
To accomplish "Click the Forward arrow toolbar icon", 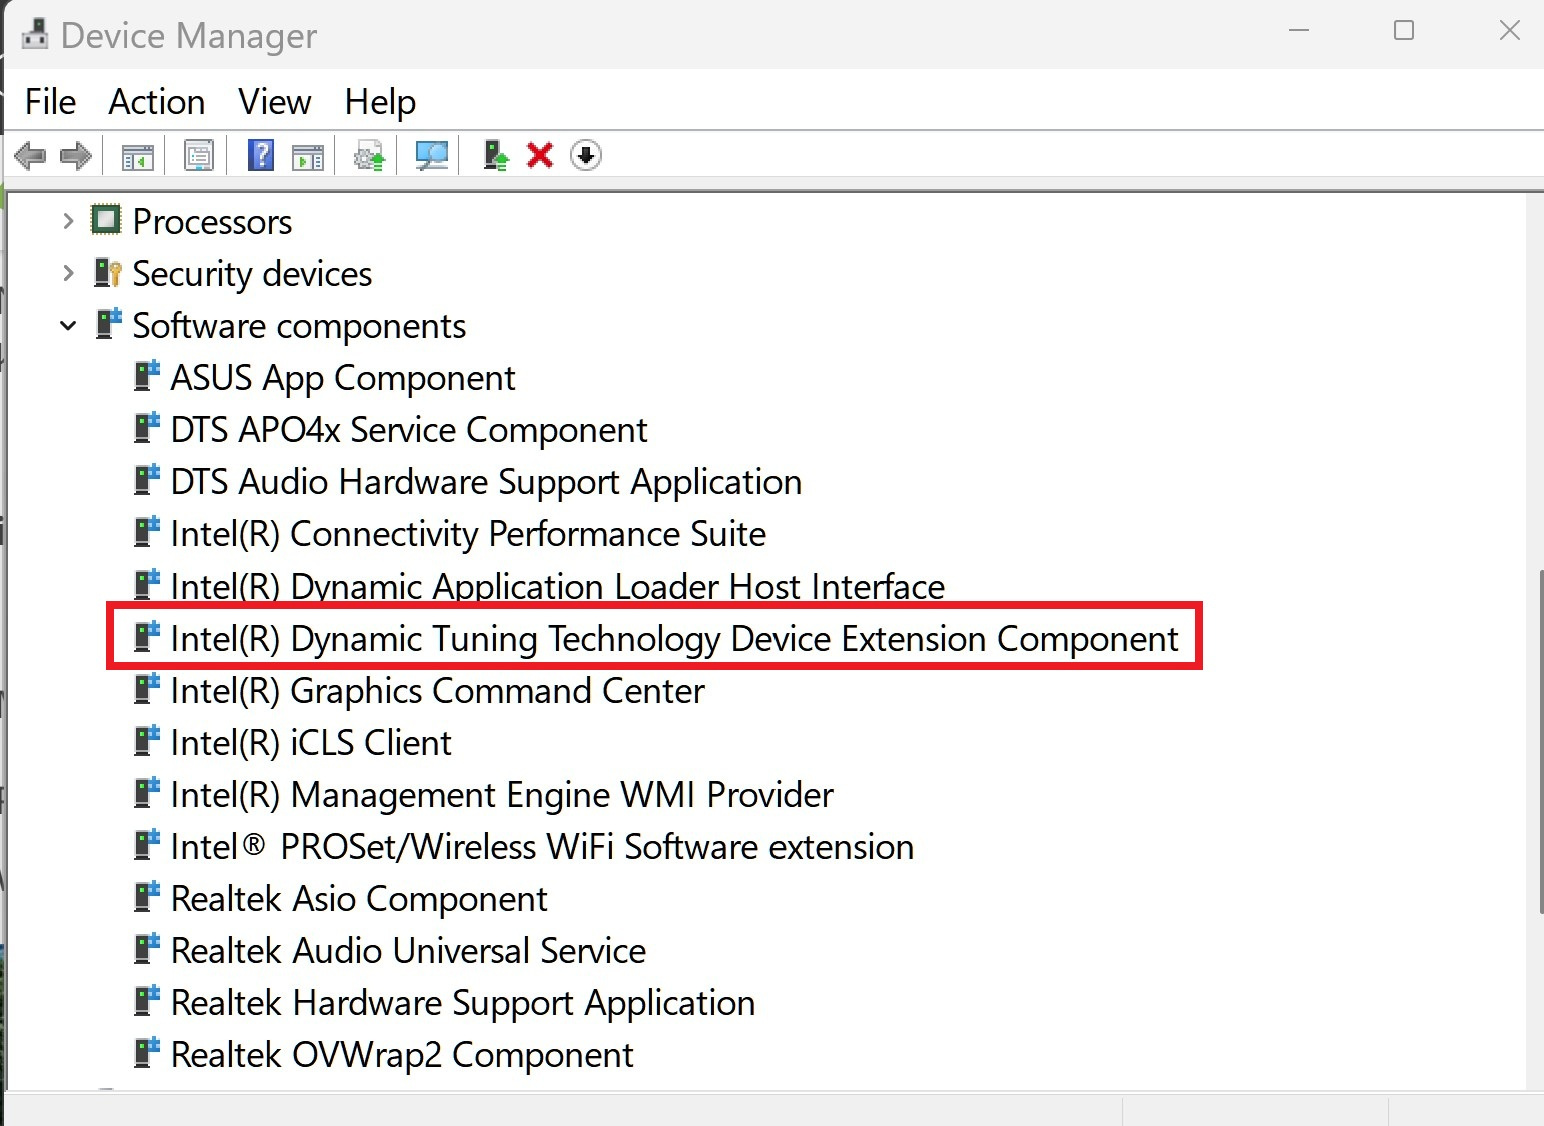I will tap(76, 156).
